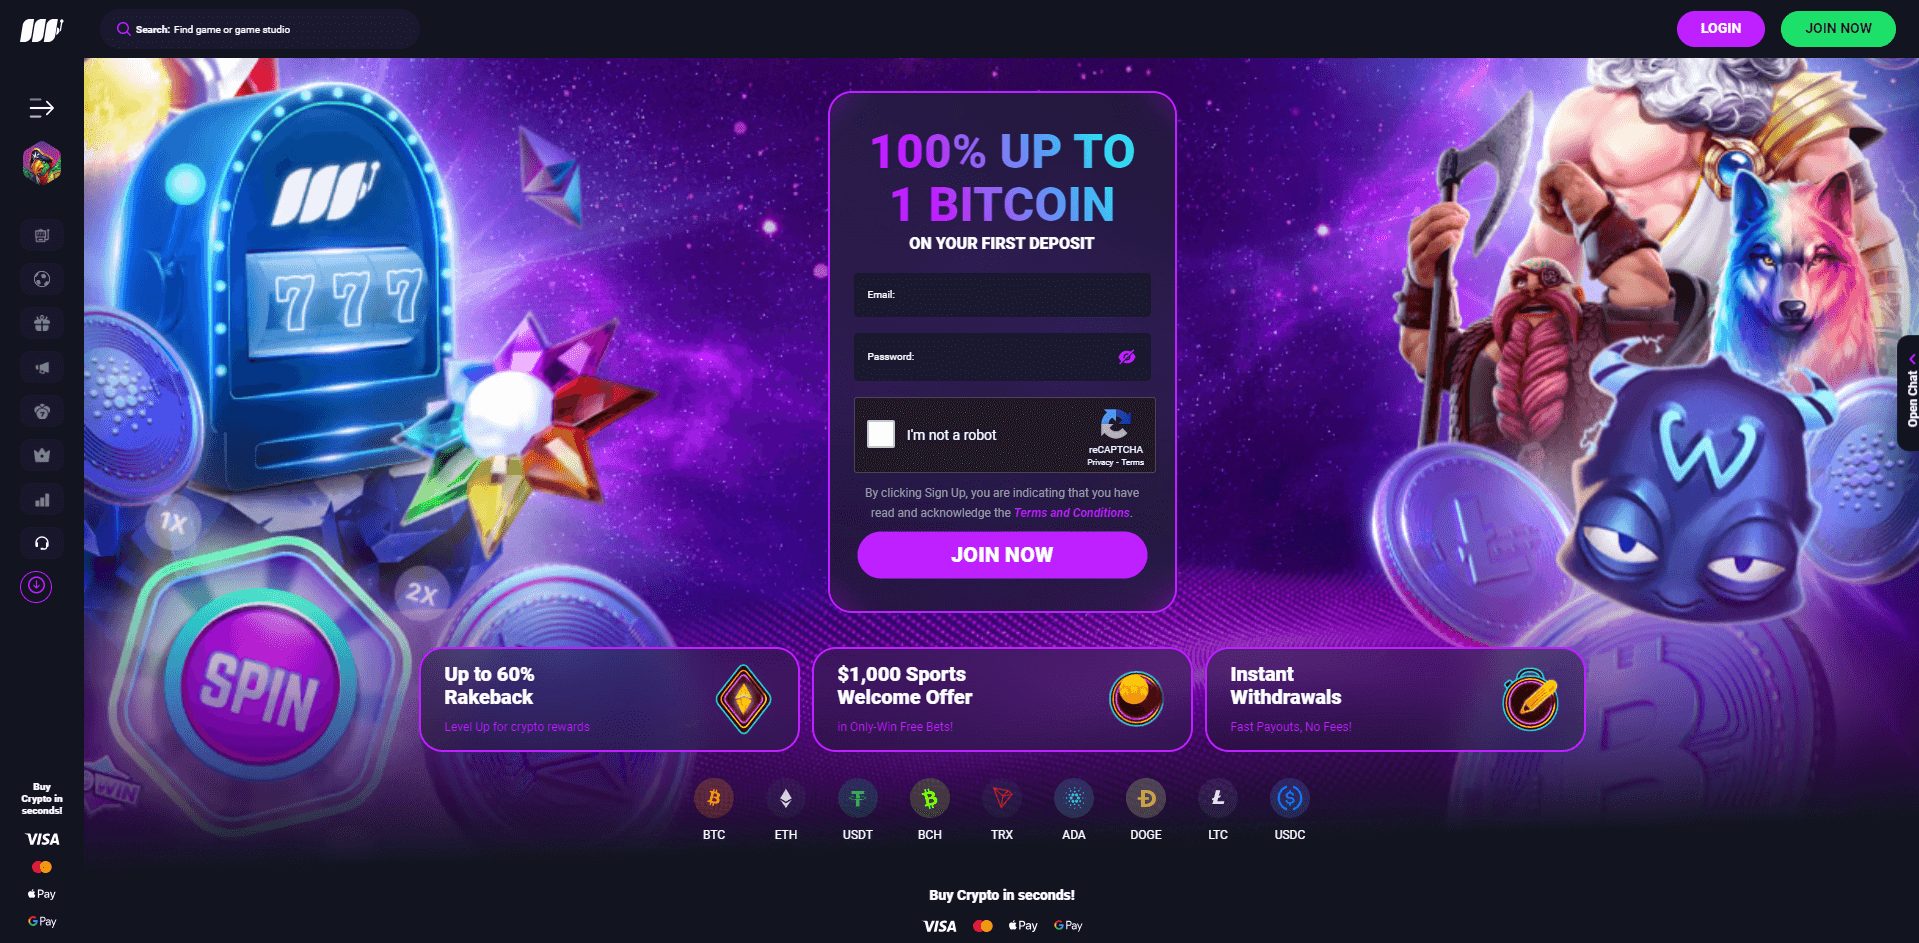Open the soccer ball sports icon

coord(42,279)
